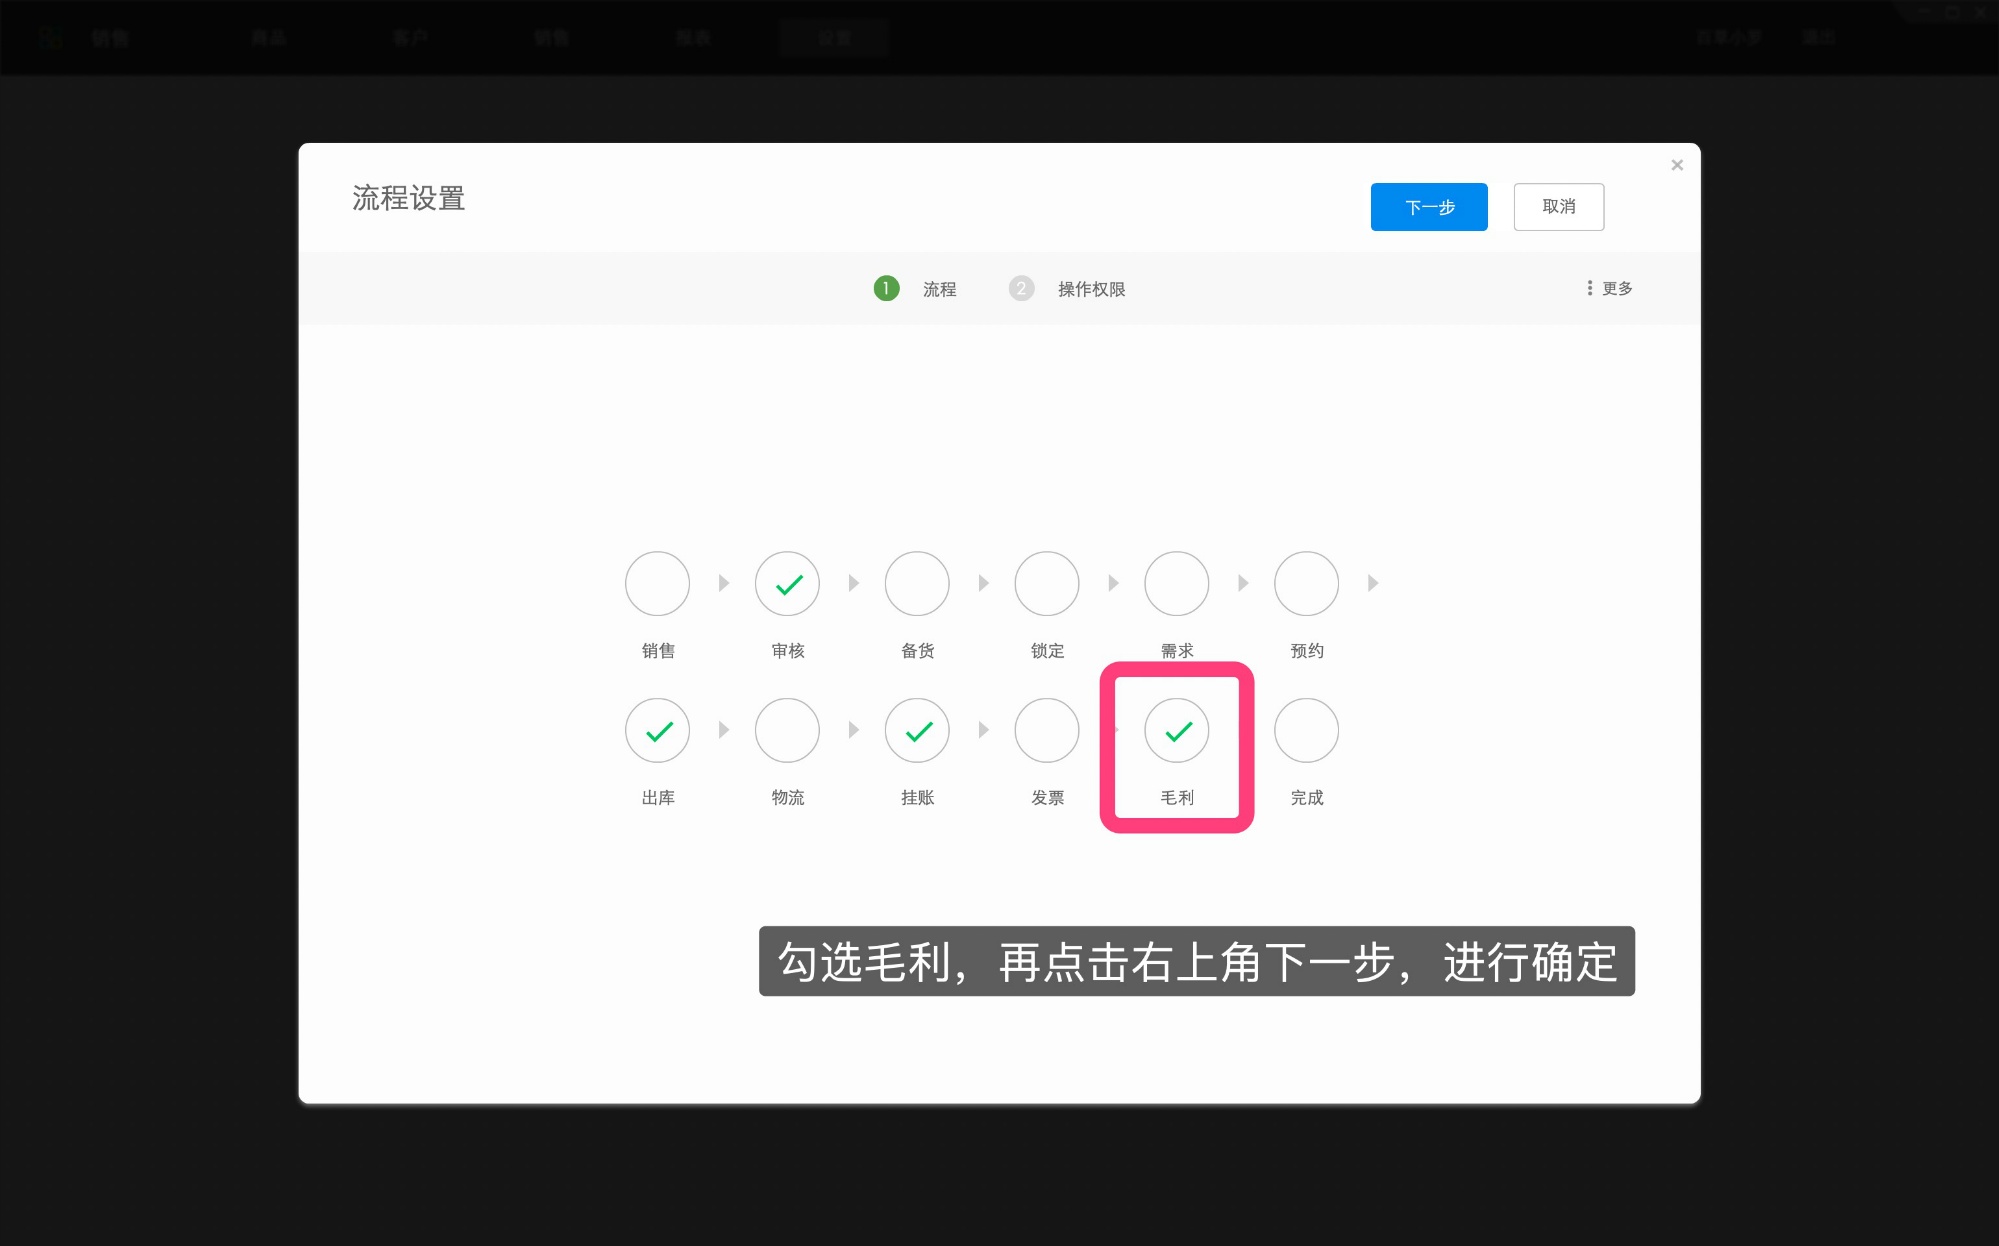The image size is (1999, 1246).
Task: Close the 流程设置 dialog
Action: (1677, 165)
